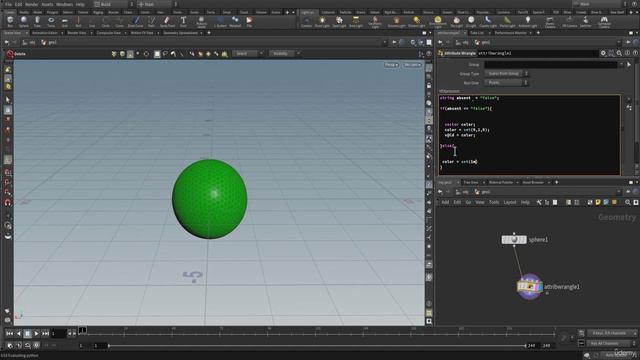Screen dimensions: 640x360
Task: Select the Metaball shelf tool
Action: click(x=235, y=21)
